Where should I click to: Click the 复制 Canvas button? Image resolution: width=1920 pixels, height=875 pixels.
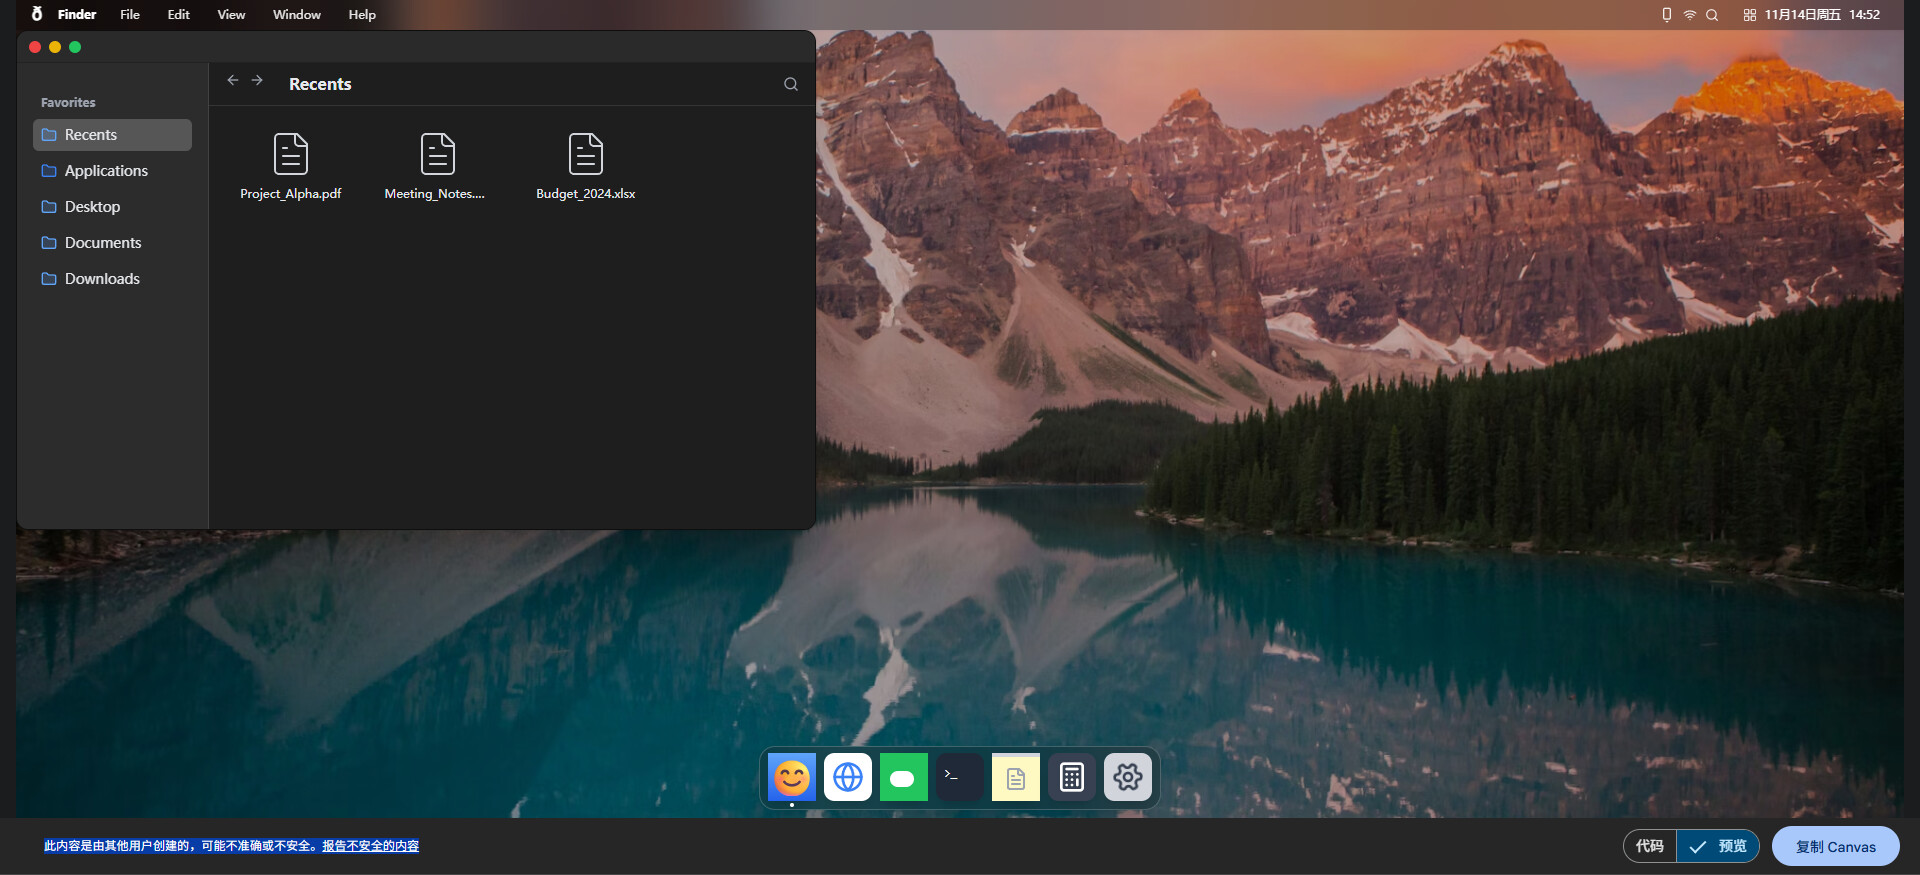click(1836, 846)
